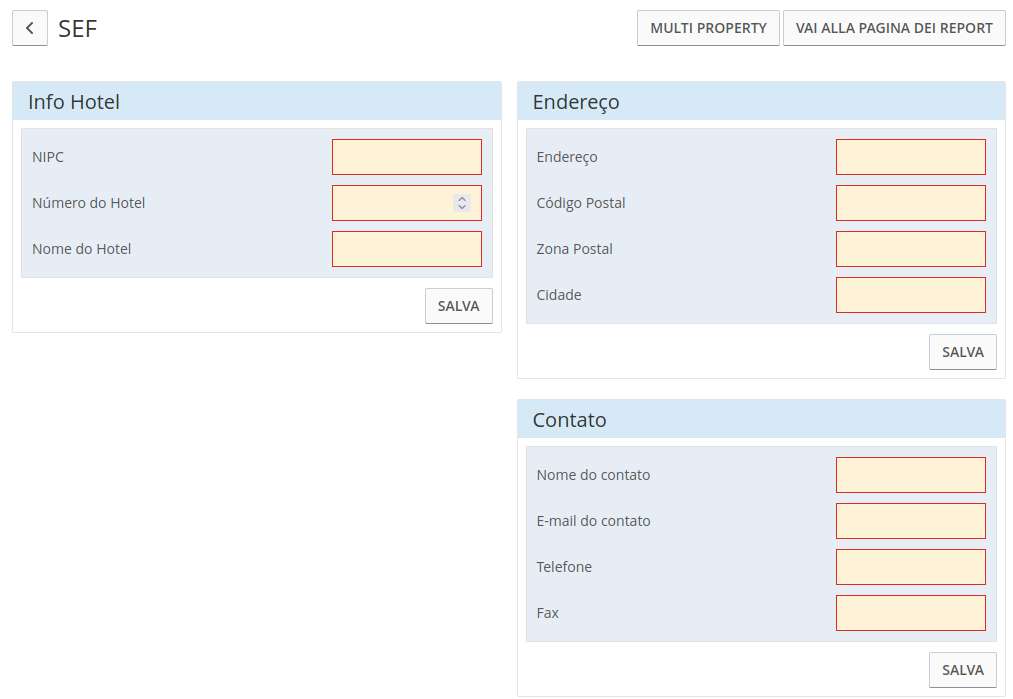1013x699 pixels.
Task: Focus the Cidade input field
Action: (x=911, y=295)
